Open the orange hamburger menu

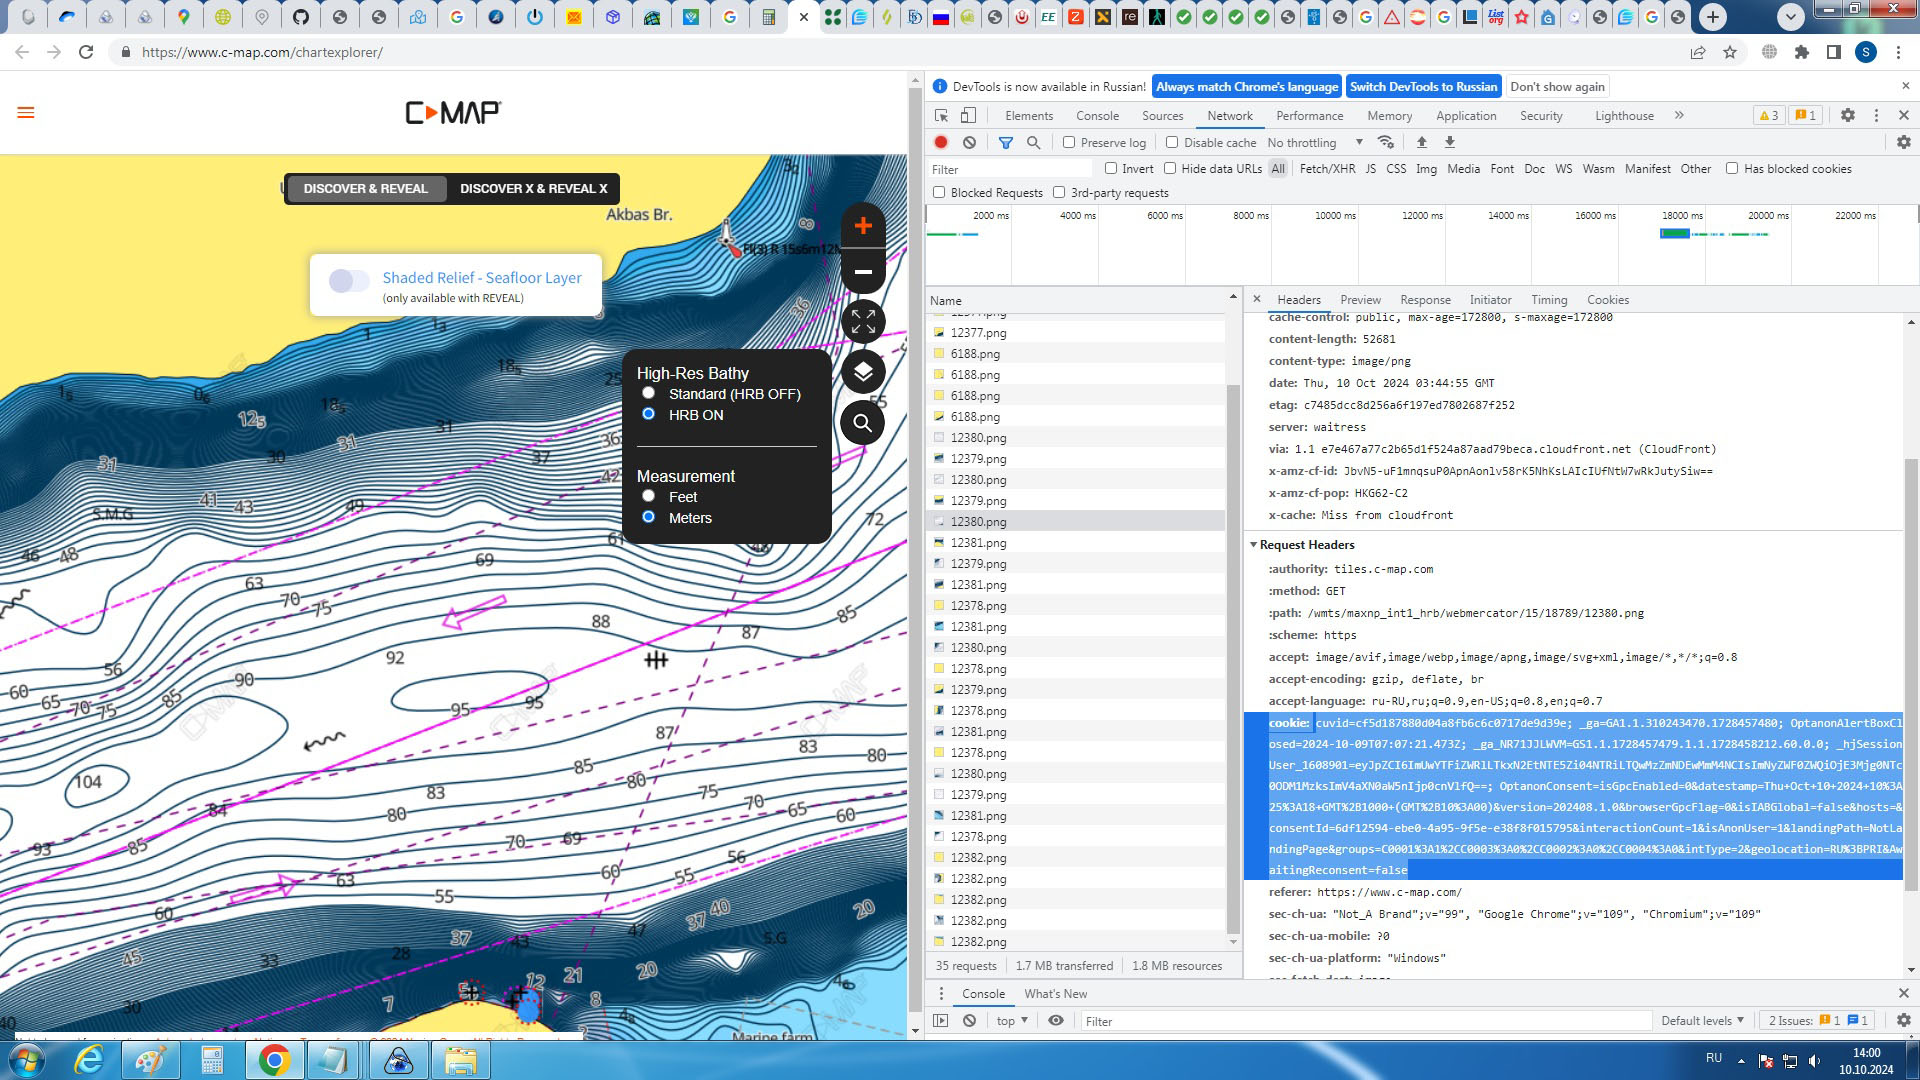[x=26, y=113]
